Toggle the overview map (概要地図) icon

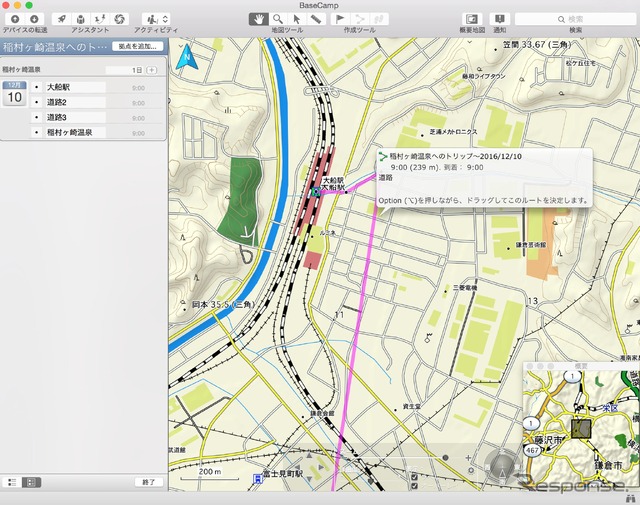click(472, 19)
